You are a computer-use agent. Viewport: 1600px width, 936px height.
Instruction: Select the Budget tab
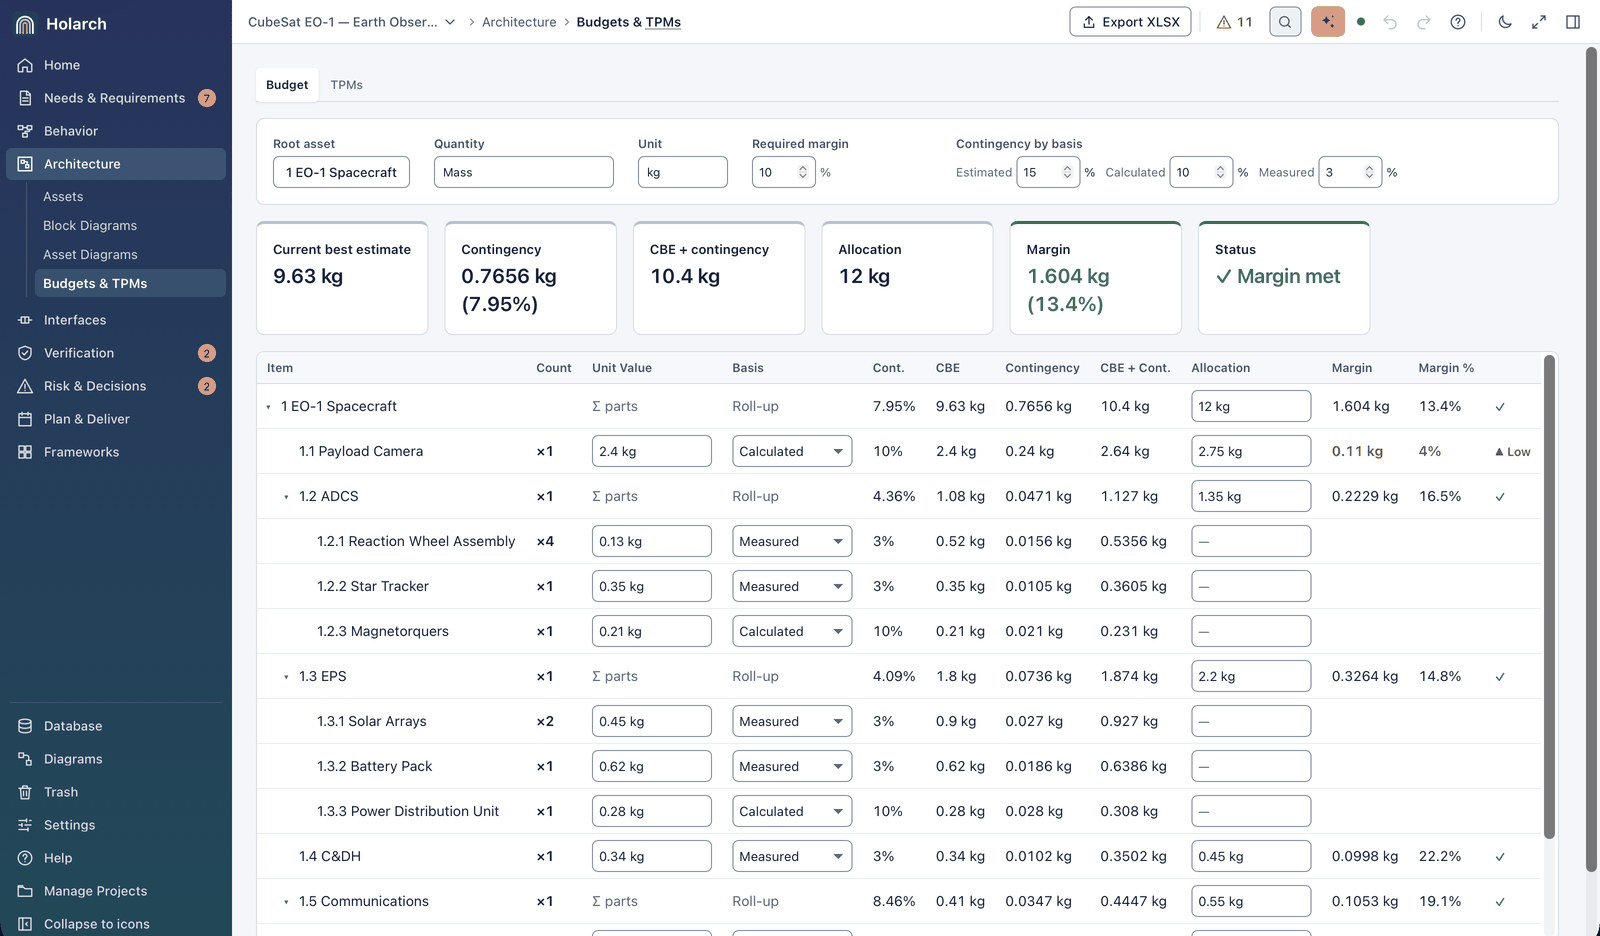[x=287, y=85]
